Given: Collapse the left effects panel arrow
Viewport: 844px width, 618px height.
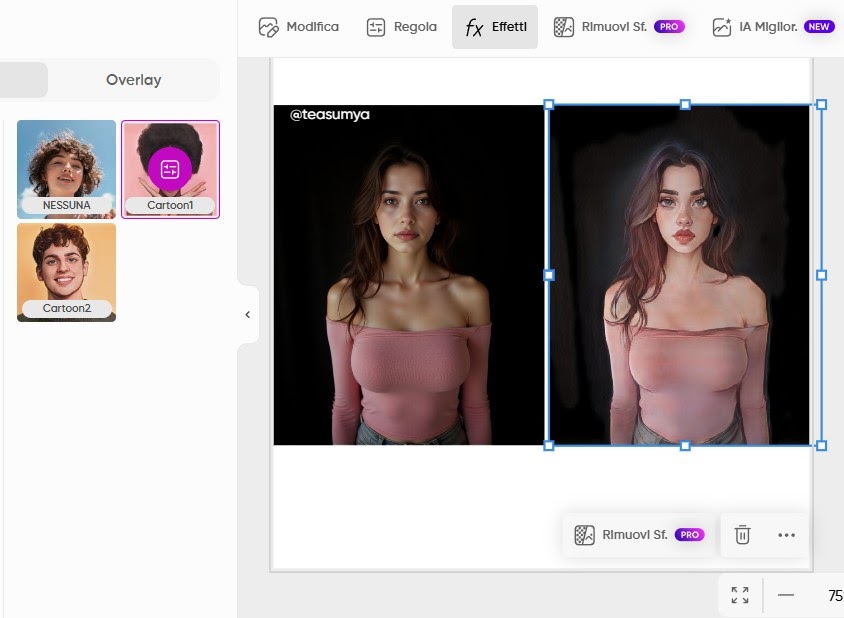Looking at the screenshot, I should [247, 315].
